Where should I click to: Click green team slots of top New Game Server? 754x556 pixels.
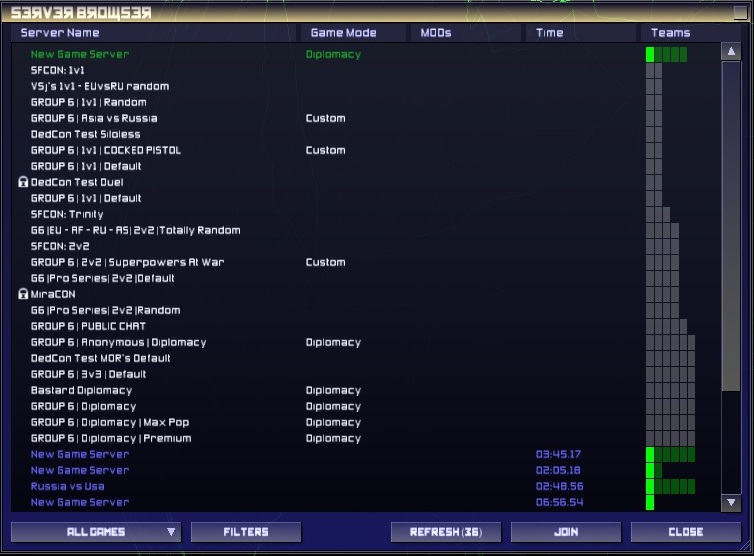[x=666, y=54]
